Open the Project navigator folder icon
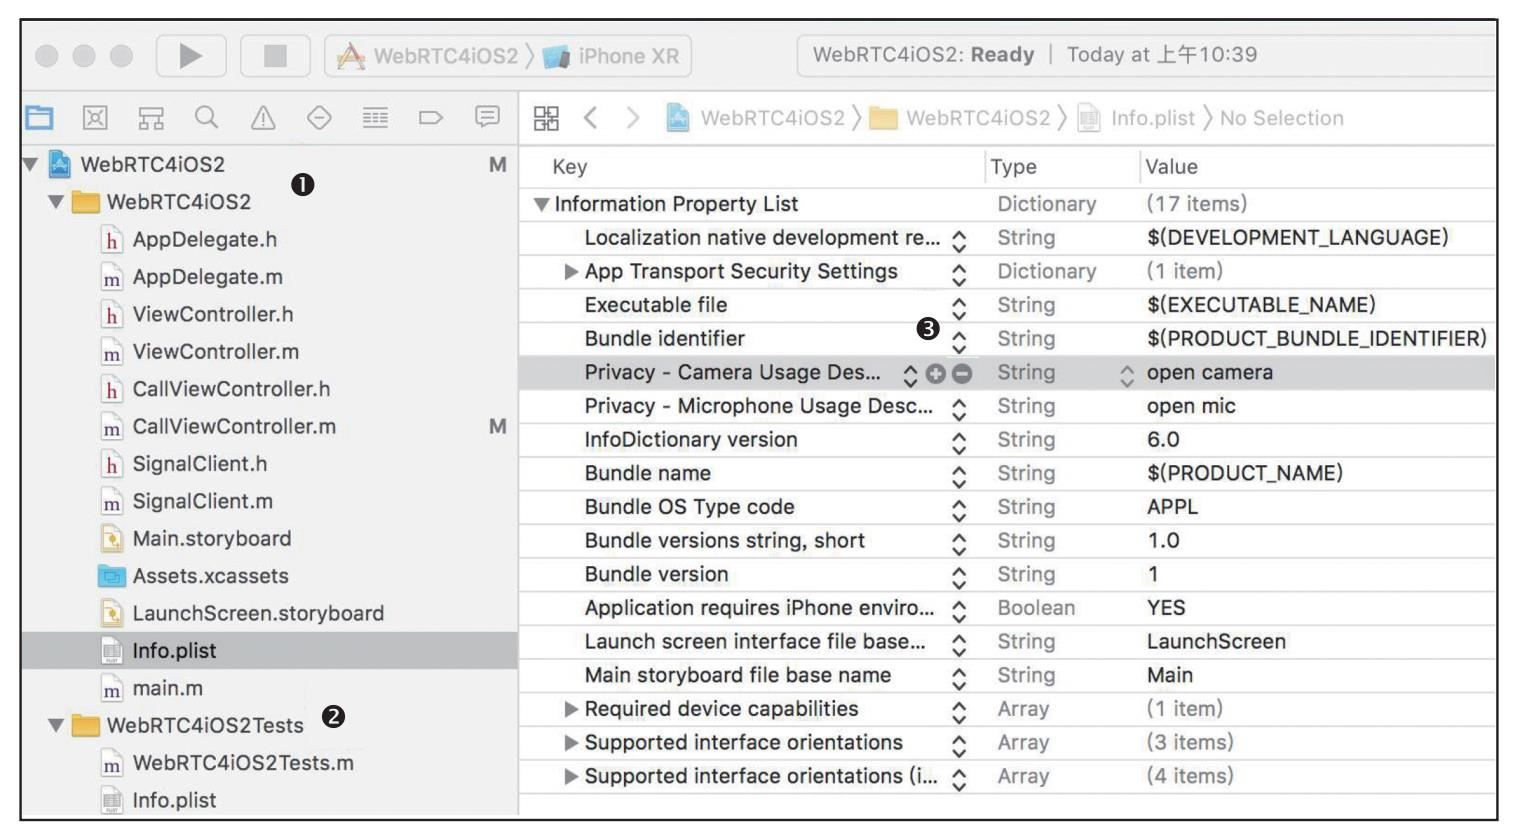 point(39,118)
